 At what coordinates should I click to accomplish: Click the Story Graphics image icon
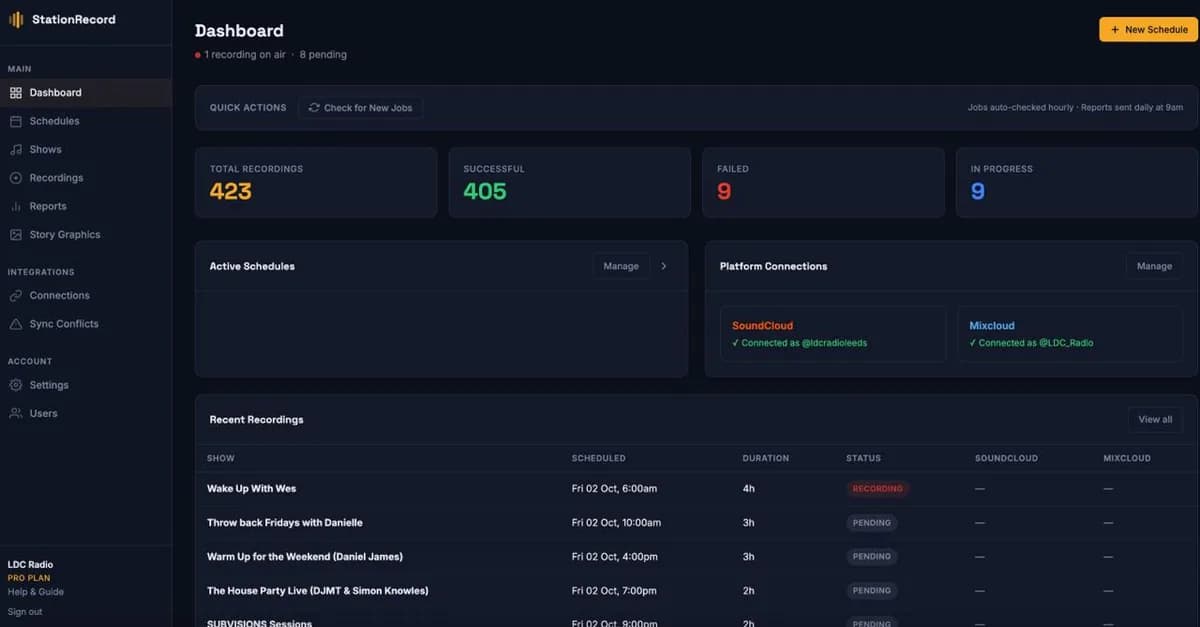tap(16, 235)
